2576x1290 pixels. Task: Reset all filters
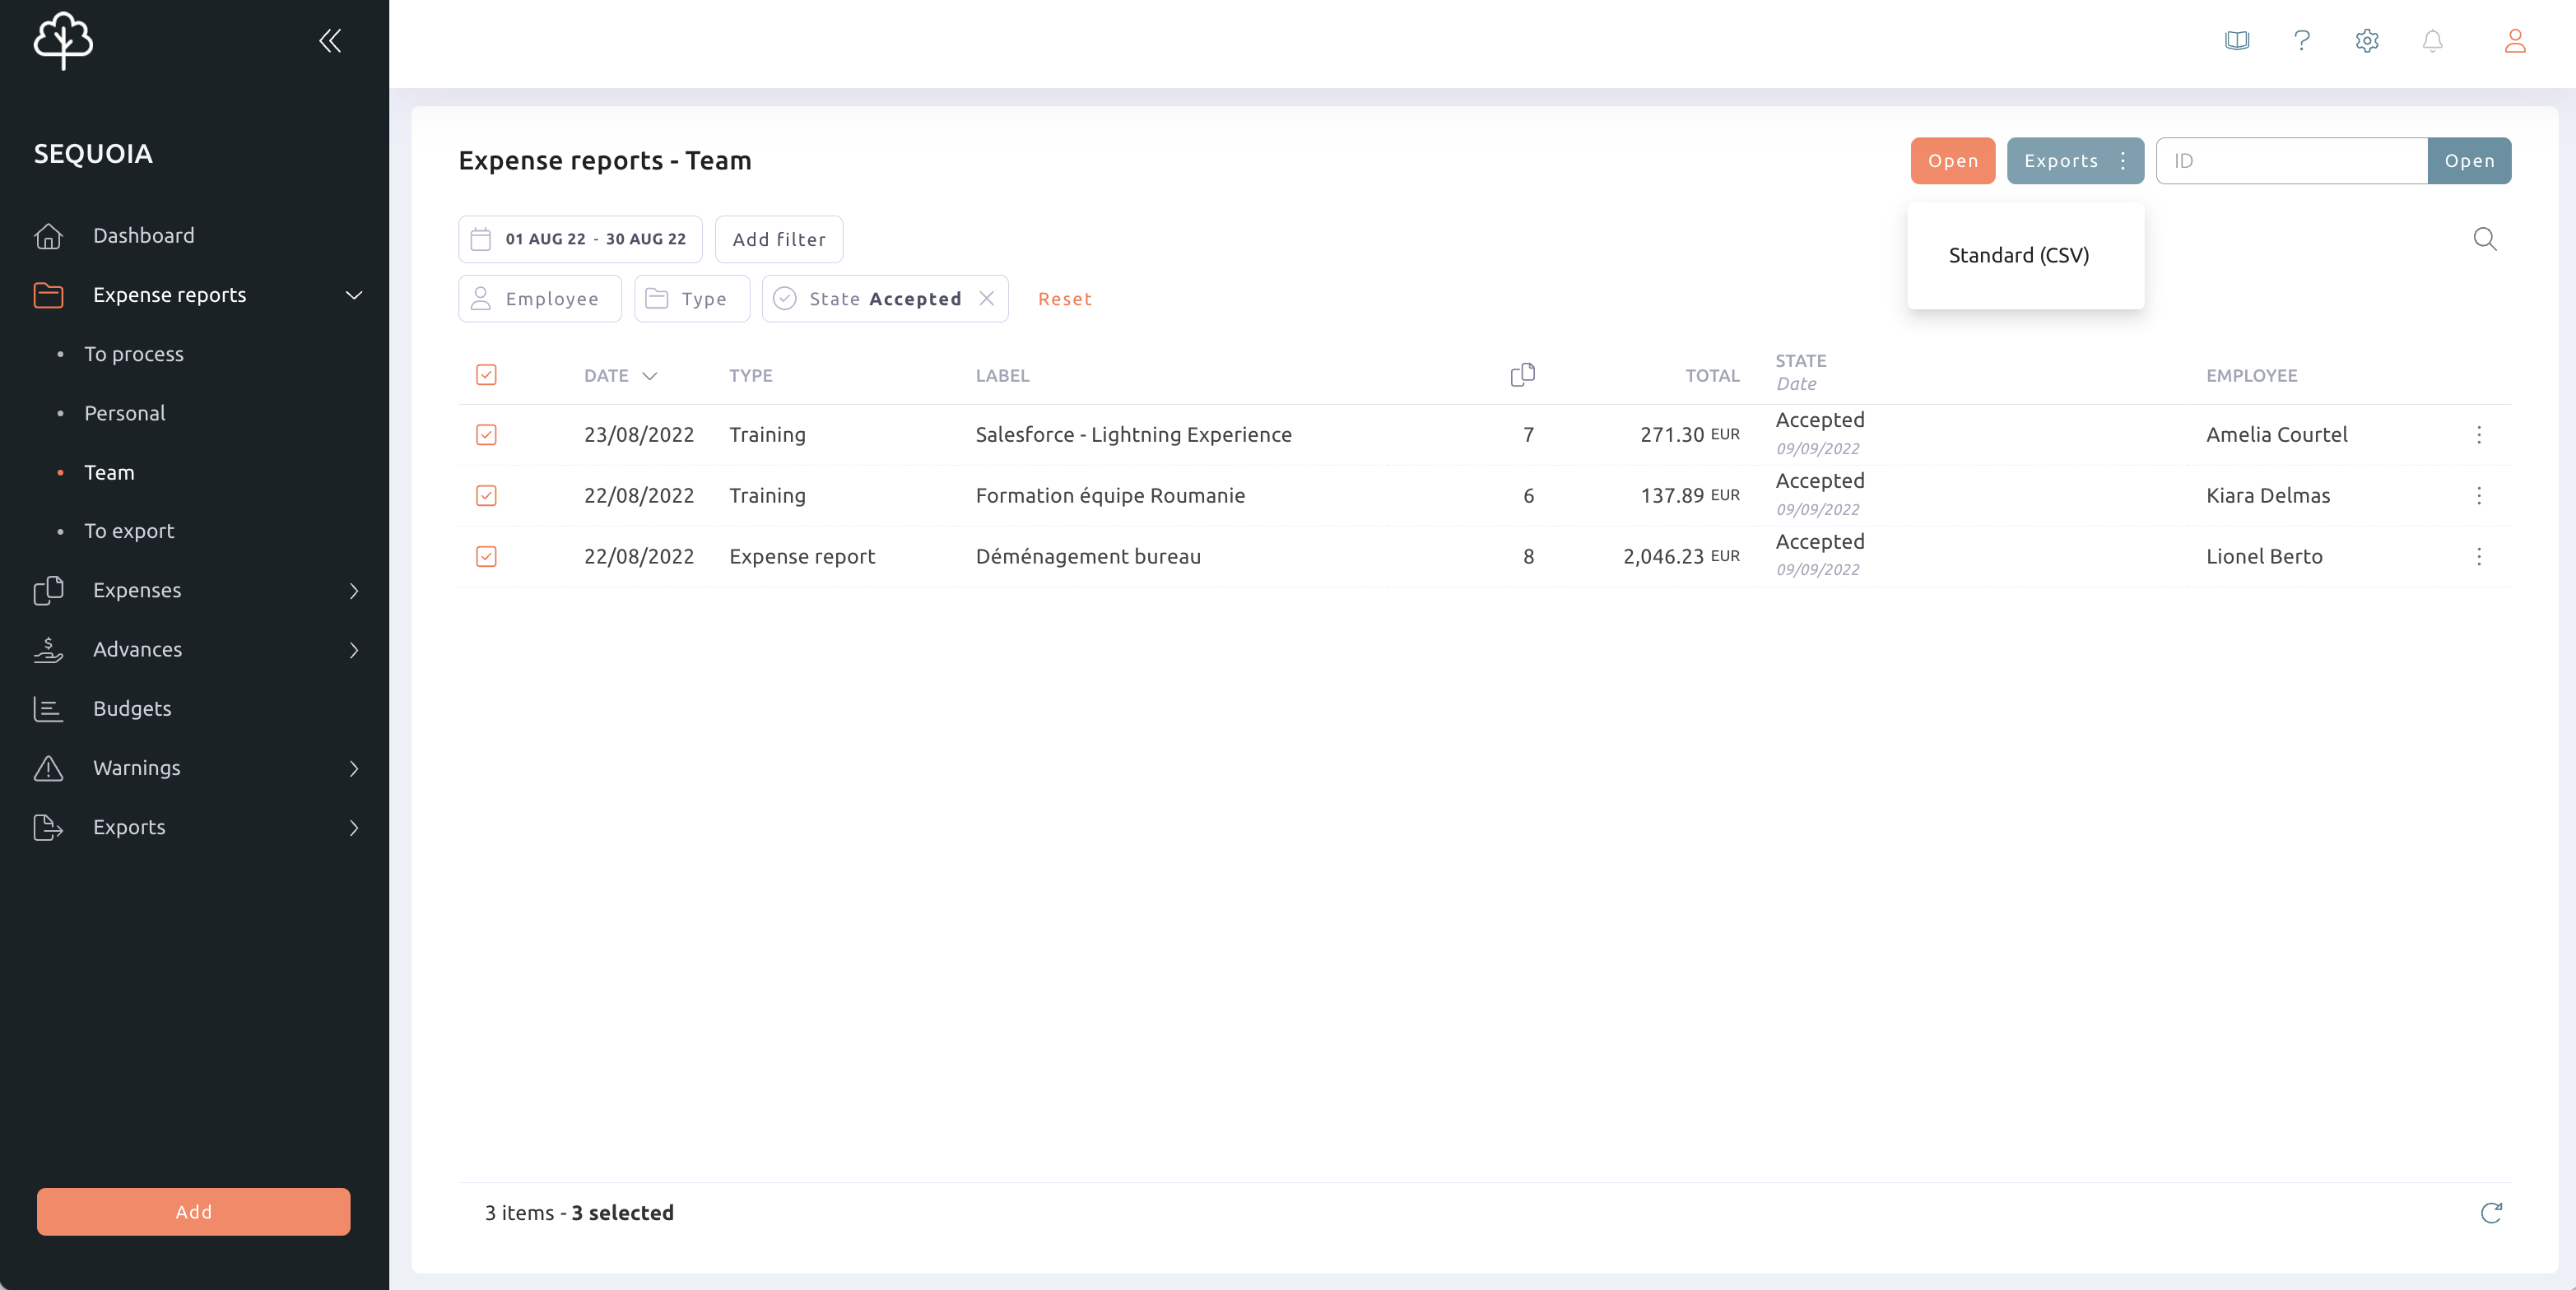pyautogui.click(x=1065, y=299)
